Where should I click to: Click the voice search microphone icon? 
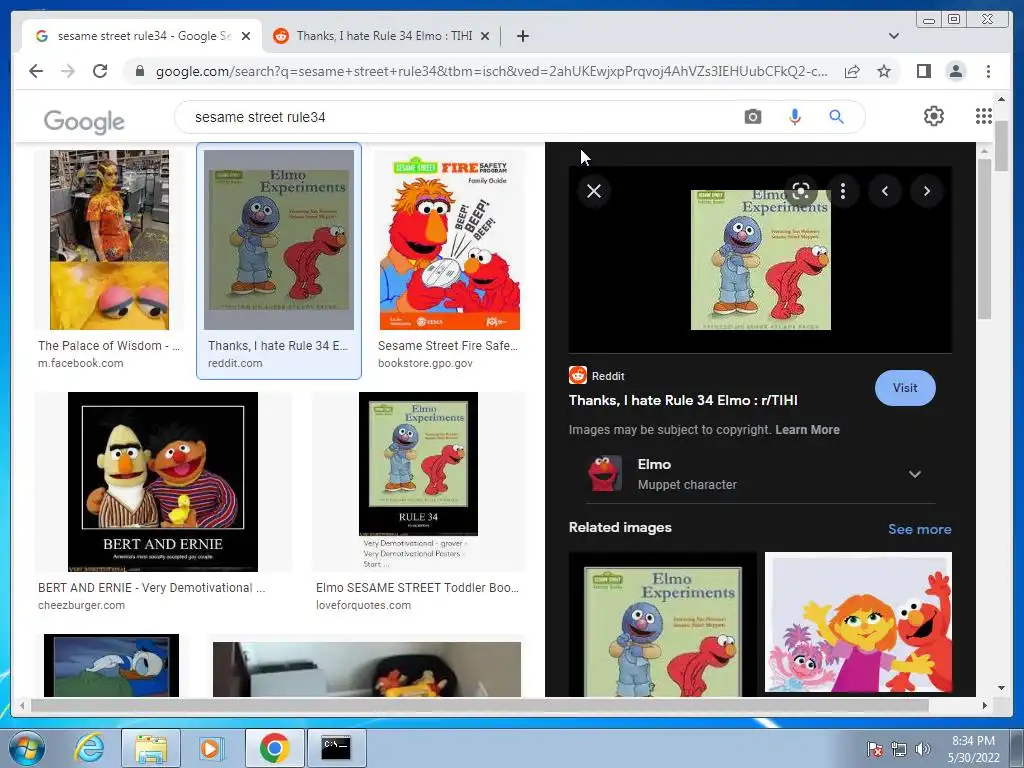coord(794,117)
